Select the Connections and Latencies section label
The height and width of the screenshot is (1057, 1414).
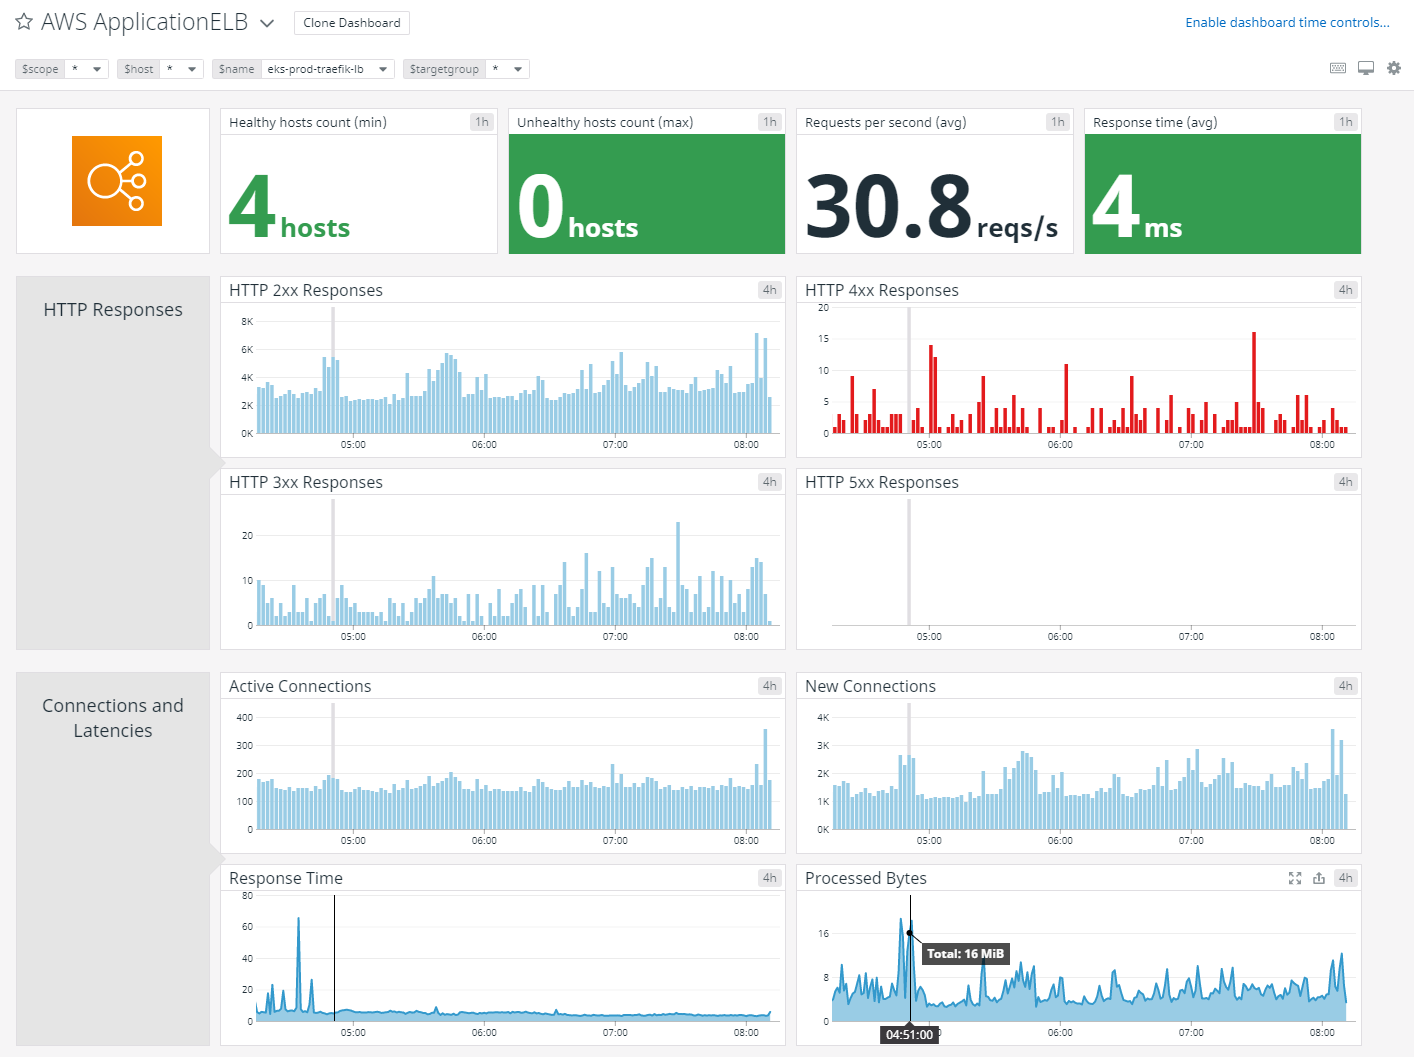point(112,717)
